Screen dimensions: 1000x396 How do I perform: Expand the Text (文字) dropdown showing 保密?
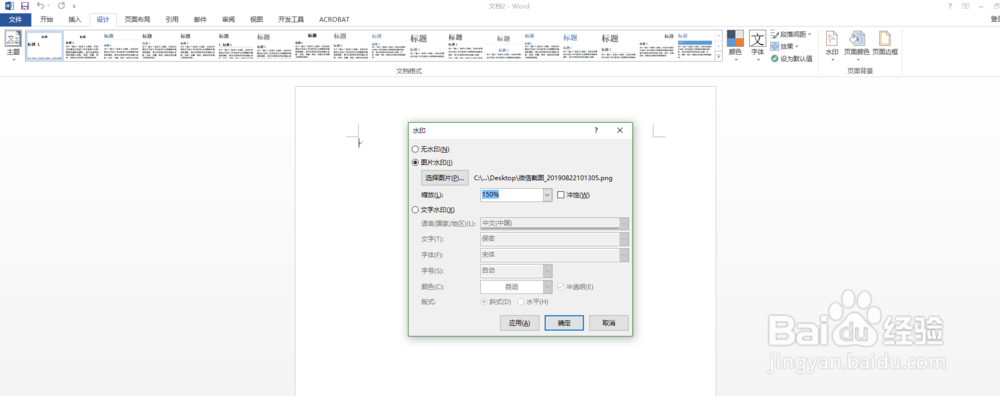[624, 239]
